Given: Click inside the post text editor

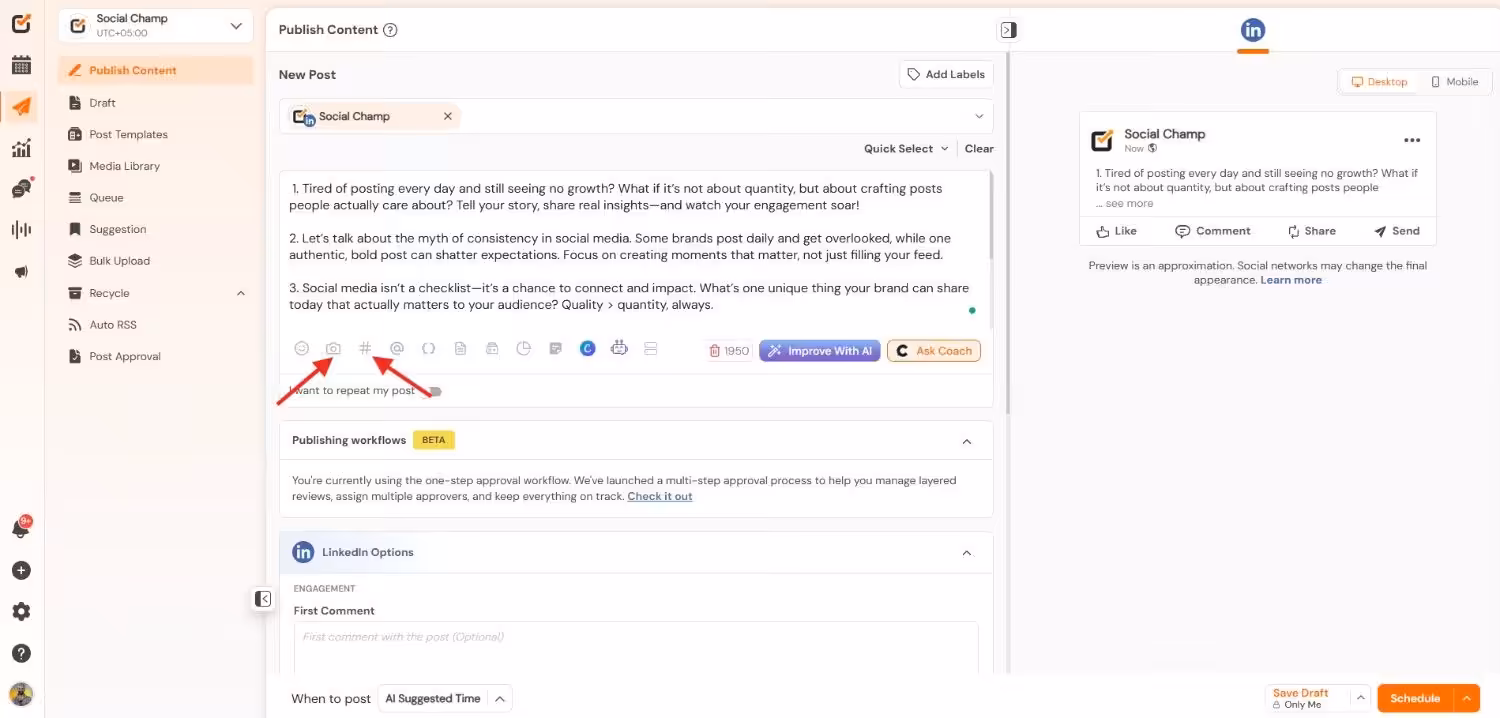Looking at the screenshot, I should 635,250.
